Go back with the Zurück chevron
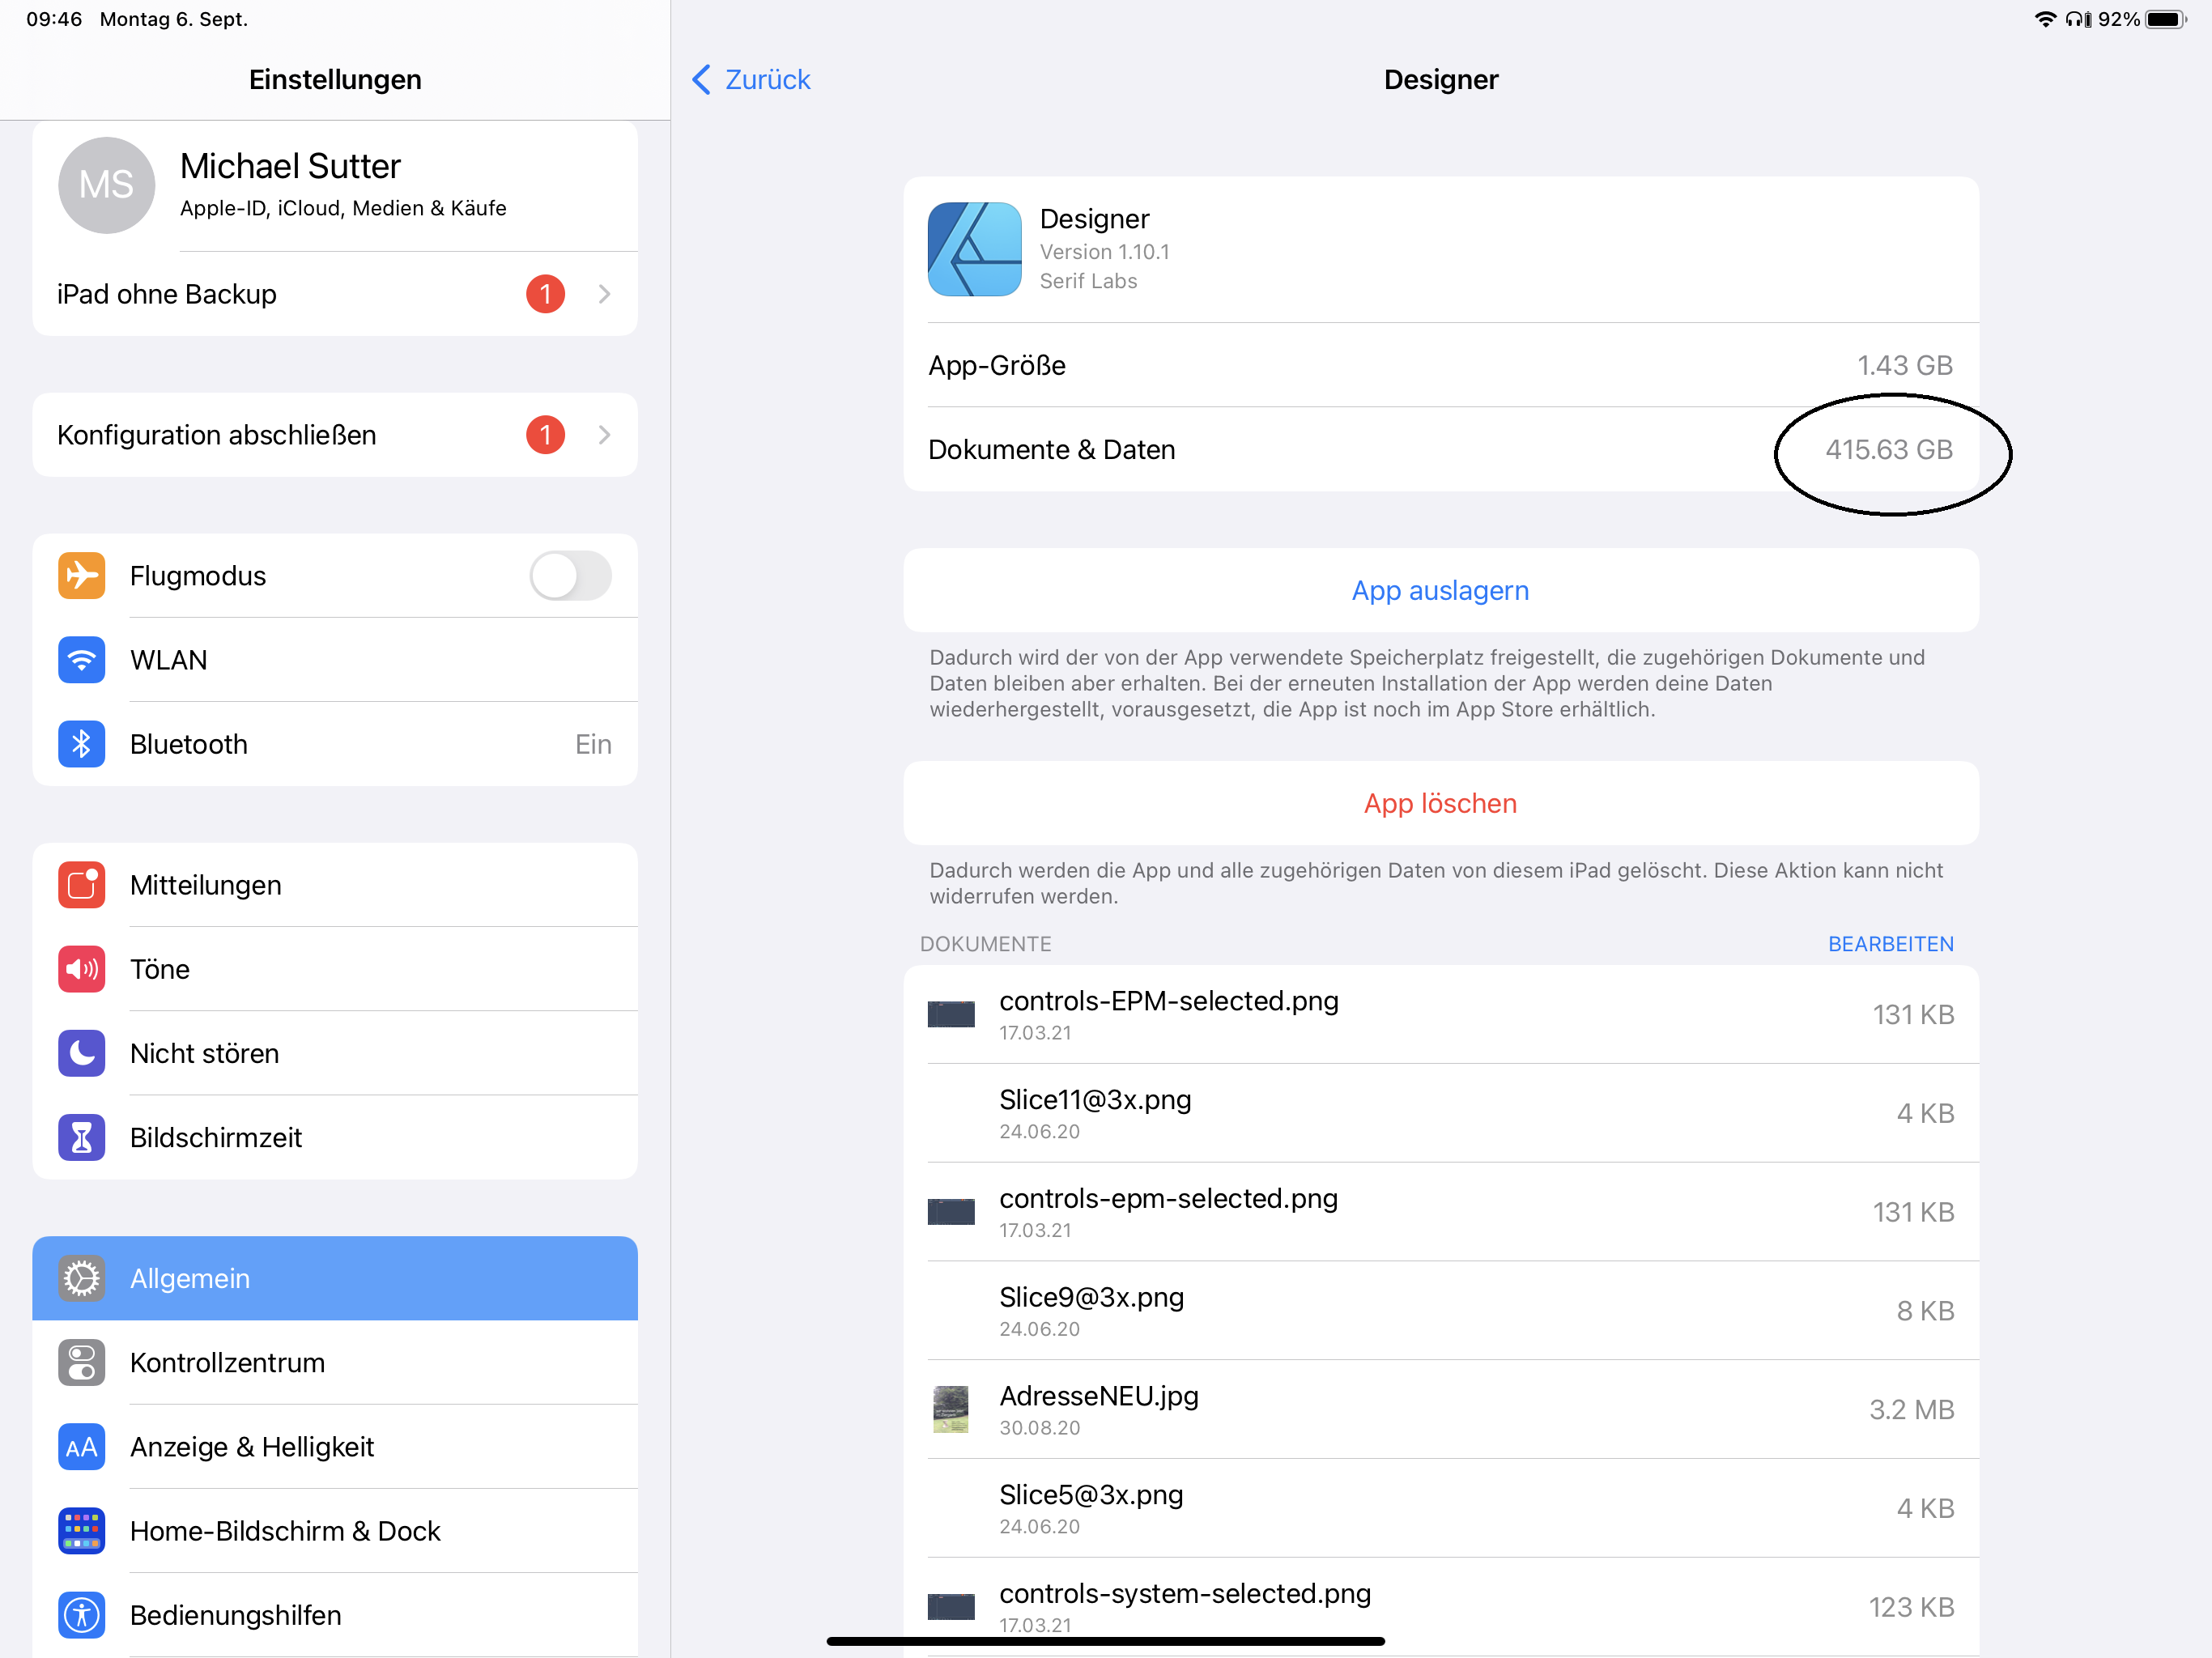 point(701,79)
